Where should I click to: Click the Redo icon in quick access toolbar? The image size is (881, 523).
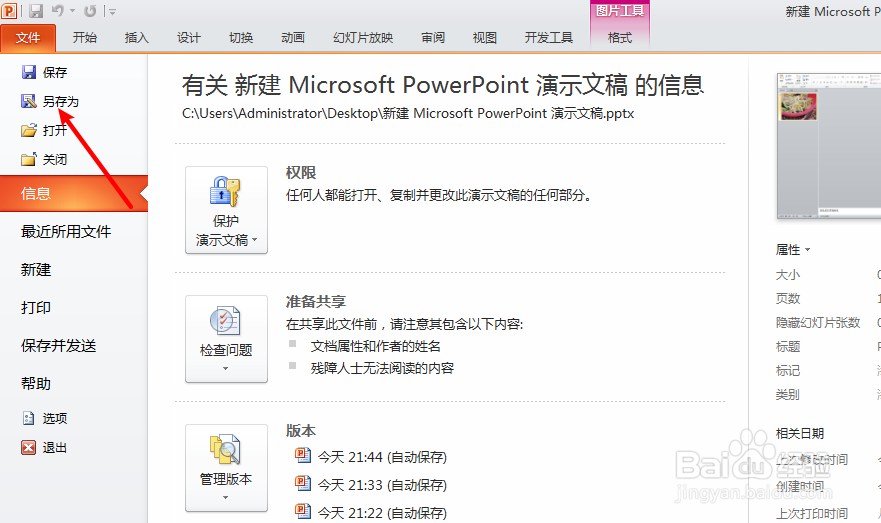coord(90,11)
